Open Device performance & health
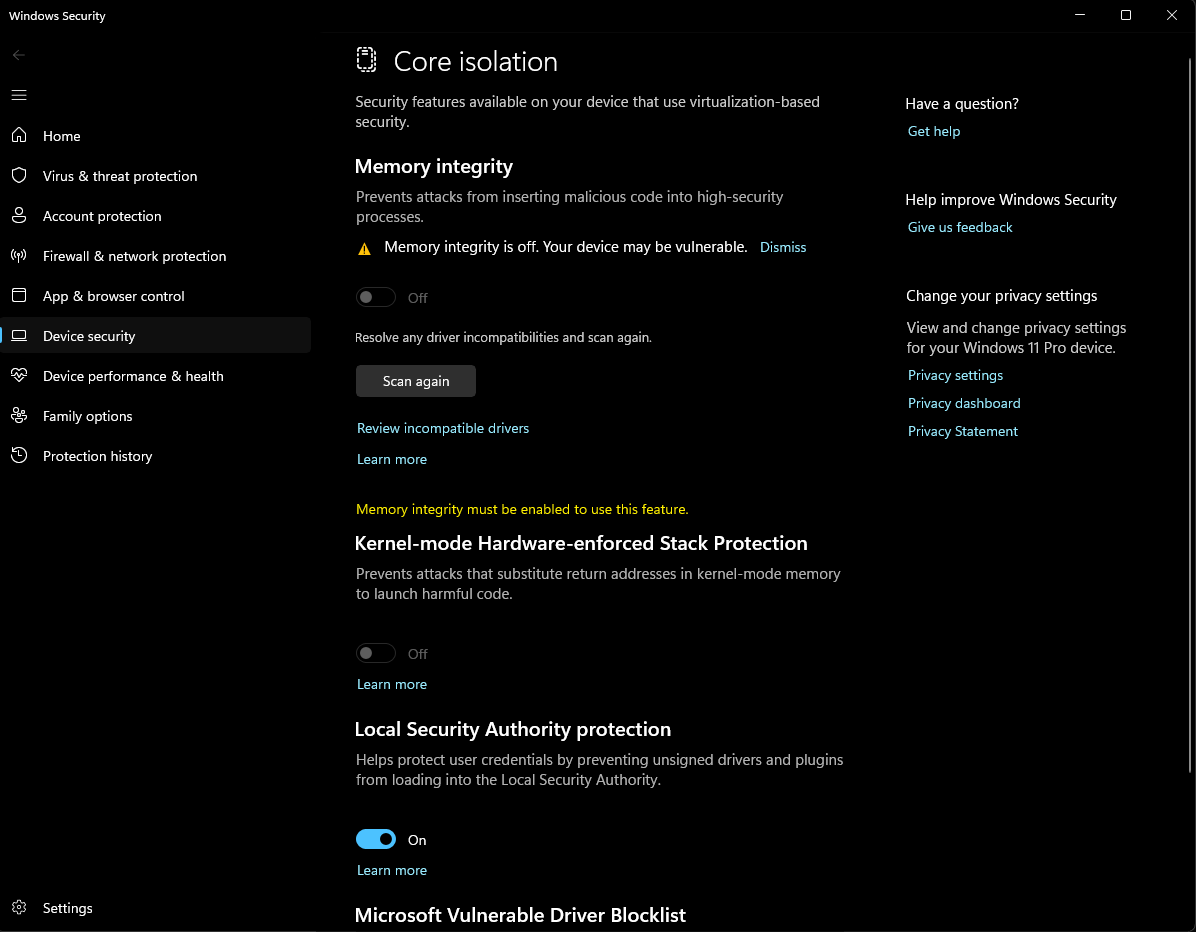Viewport: 1196px width, 932px height. pyautogui.click(x=156, y=376)
